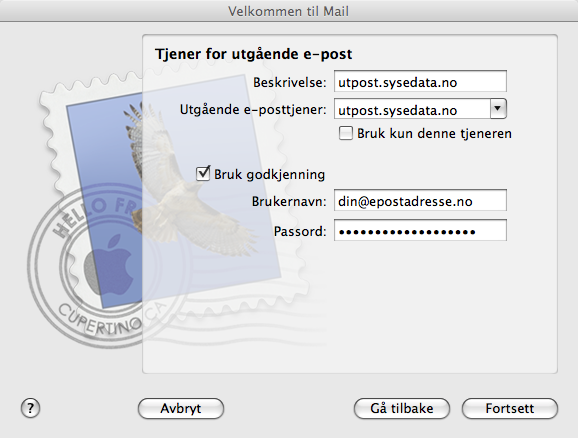578x438 pixels.
Task: Expand the Utgående e-posttjener dropdown arrow
Action: (498, 109)
